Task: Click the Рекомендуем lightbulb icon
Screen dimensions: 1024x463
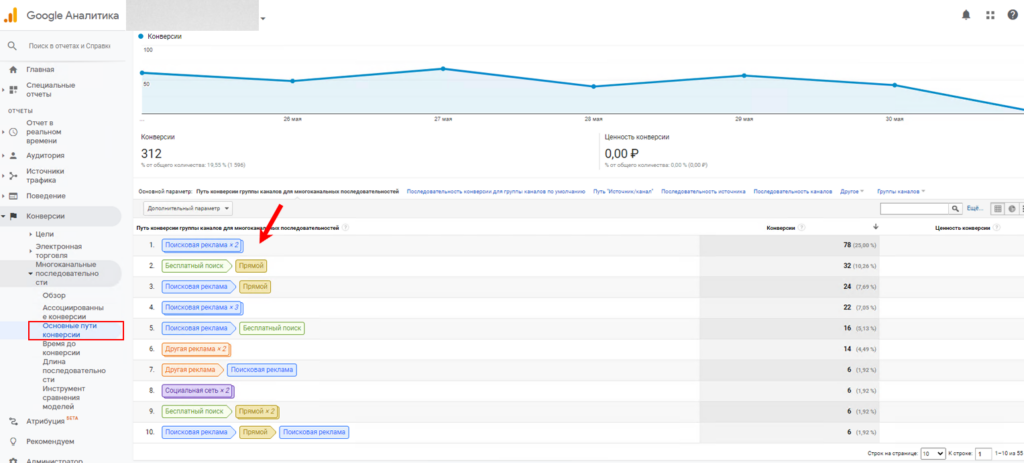Action: [13, 441]
